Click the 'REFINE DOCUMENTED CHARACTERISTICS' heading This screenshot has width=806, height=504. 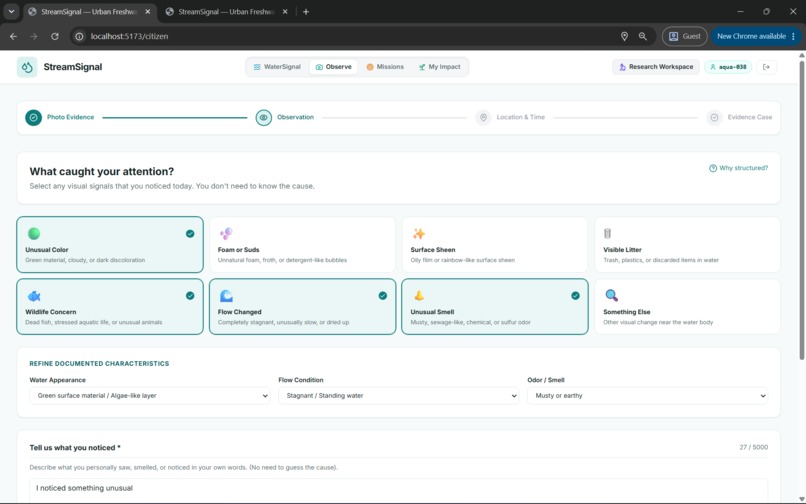(99, 364)
